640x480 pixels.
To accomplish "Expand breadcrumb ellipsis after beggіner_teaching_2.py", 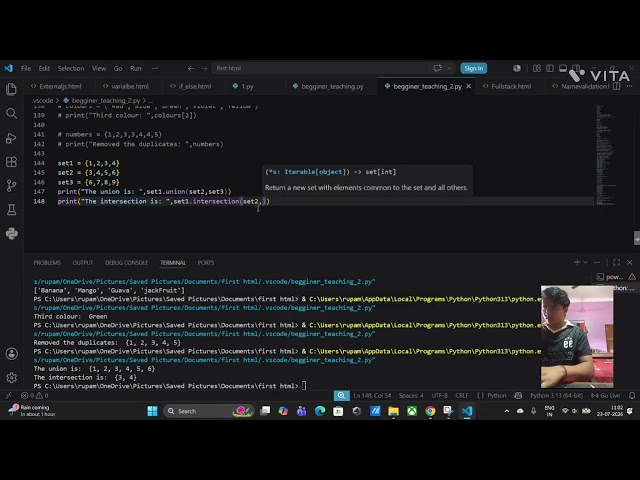I will click(x=150, y=100).
